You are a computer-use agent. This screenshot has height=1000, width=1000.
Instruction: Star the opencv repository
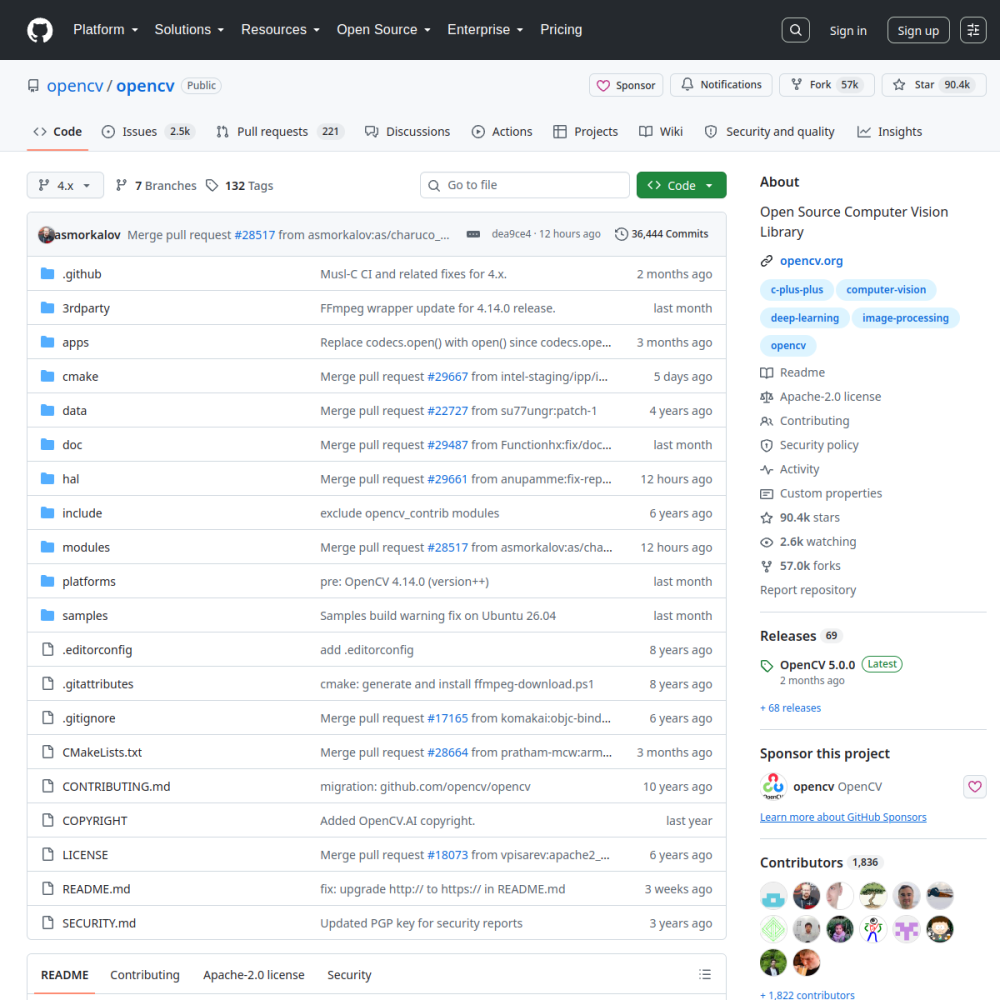934,85
